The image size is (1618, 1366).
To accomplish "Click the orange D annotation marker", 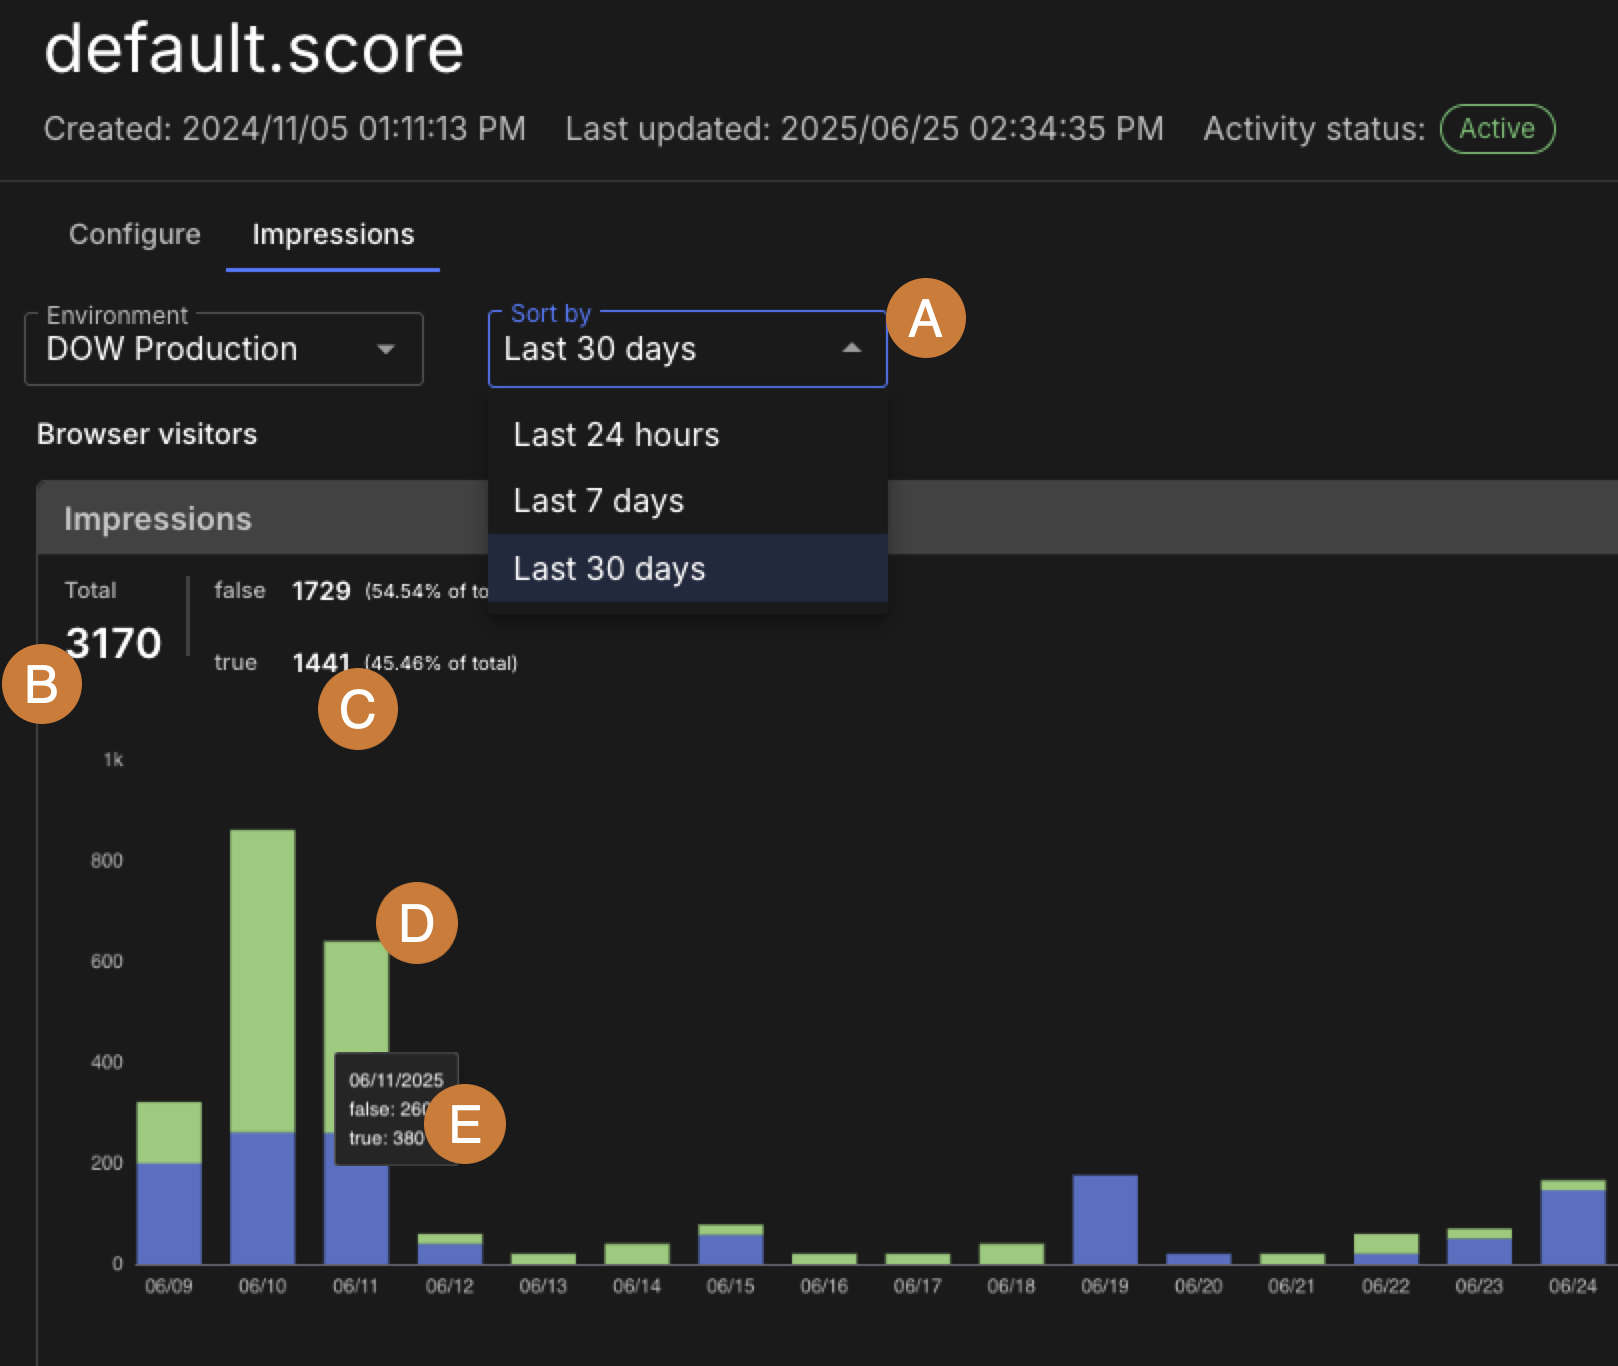I will pyautogui.click(x=416, y=923).
